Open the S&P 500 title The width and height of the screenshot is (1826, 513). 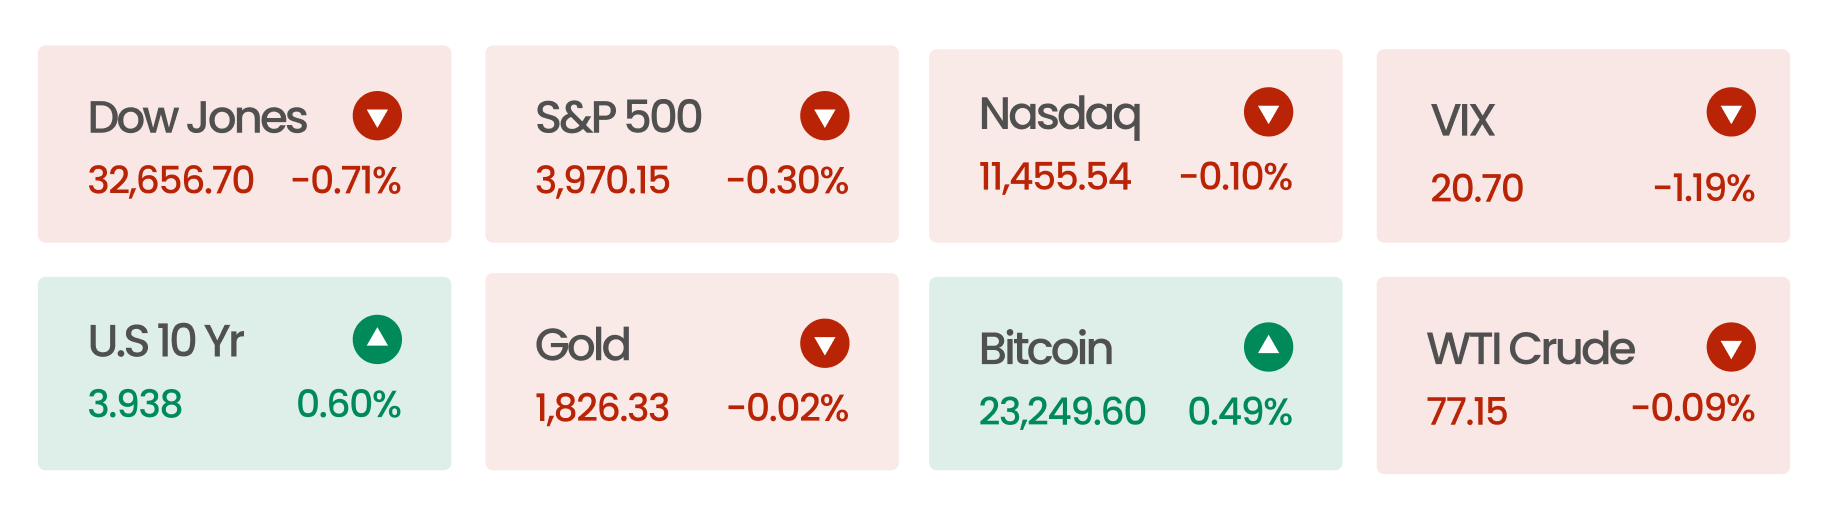tap(618, 118)
